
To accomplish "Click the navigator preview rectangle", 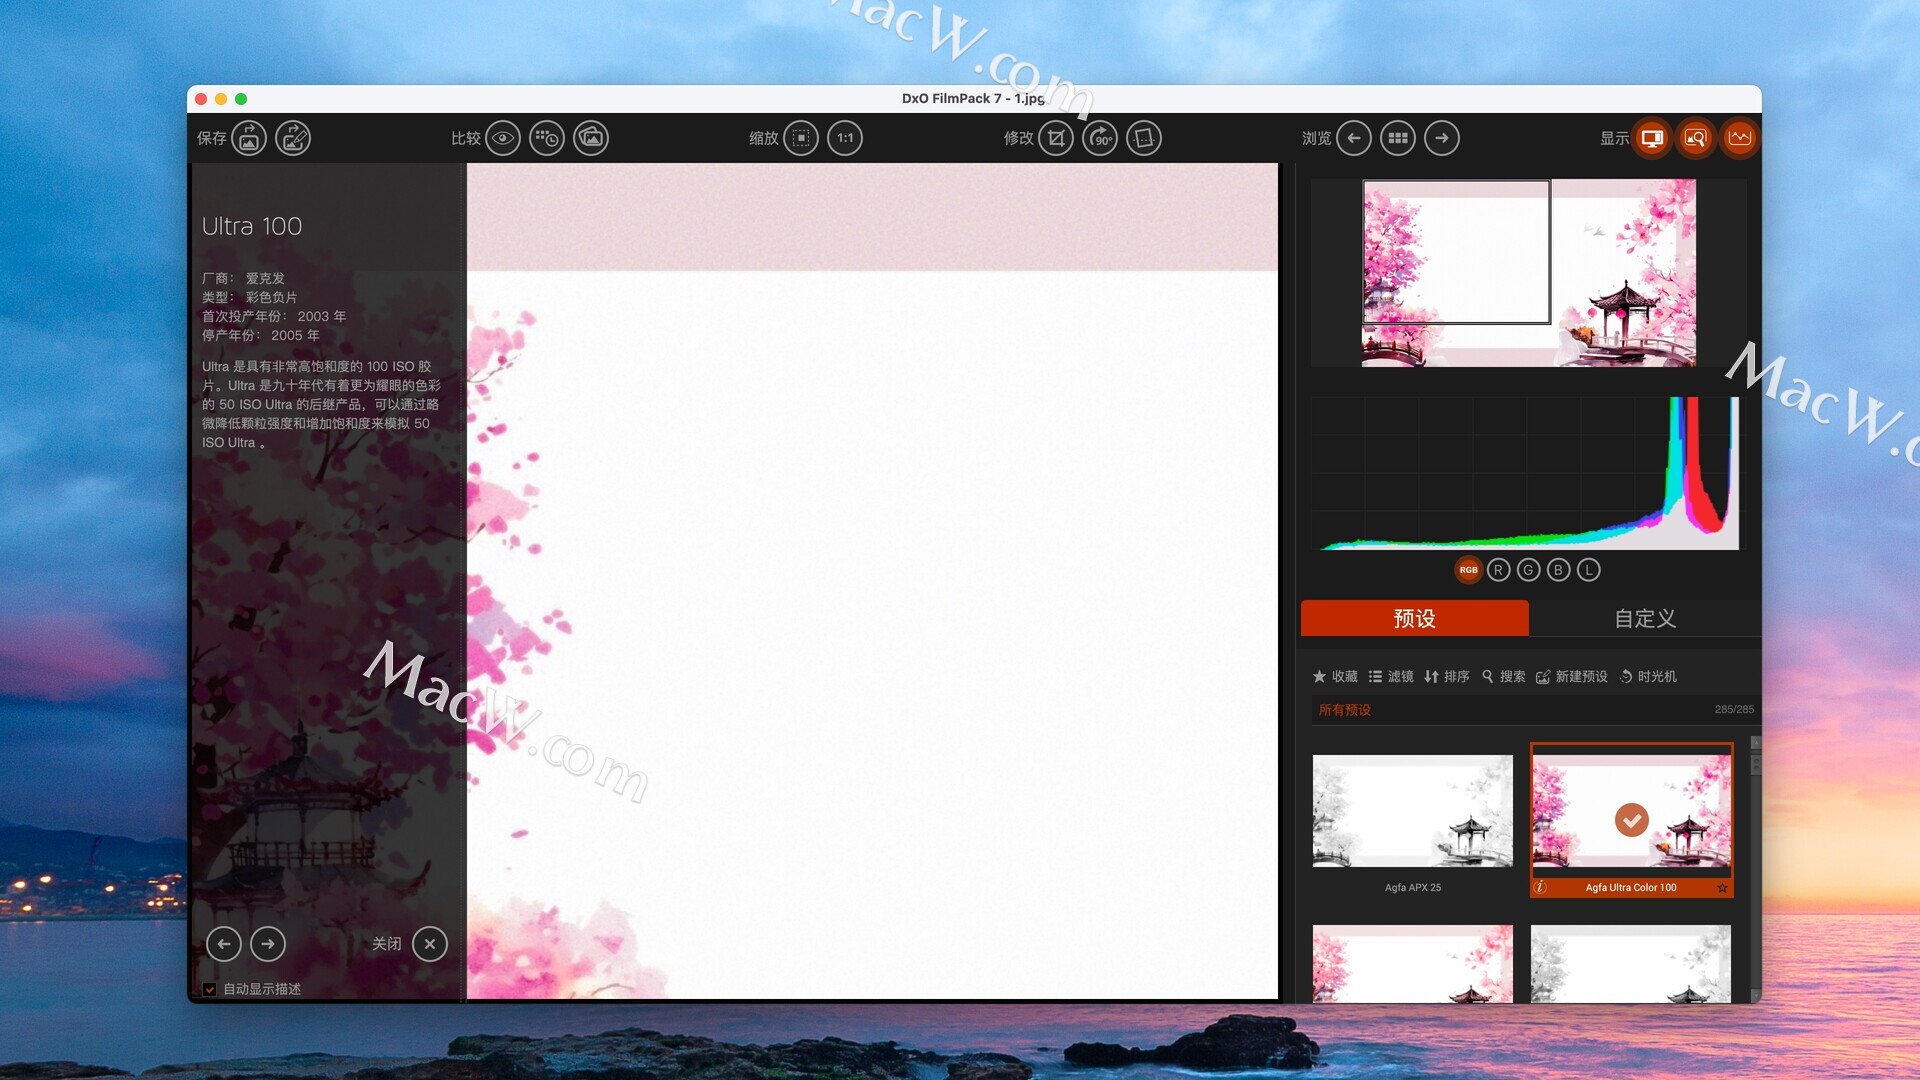I will 1456,252.
